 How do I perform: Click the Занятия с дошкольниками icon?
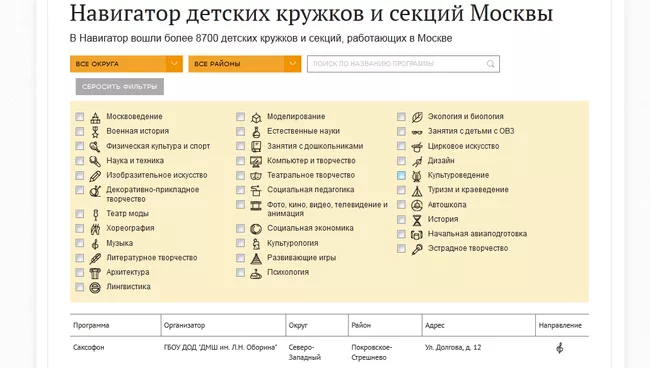pos(256,147)
